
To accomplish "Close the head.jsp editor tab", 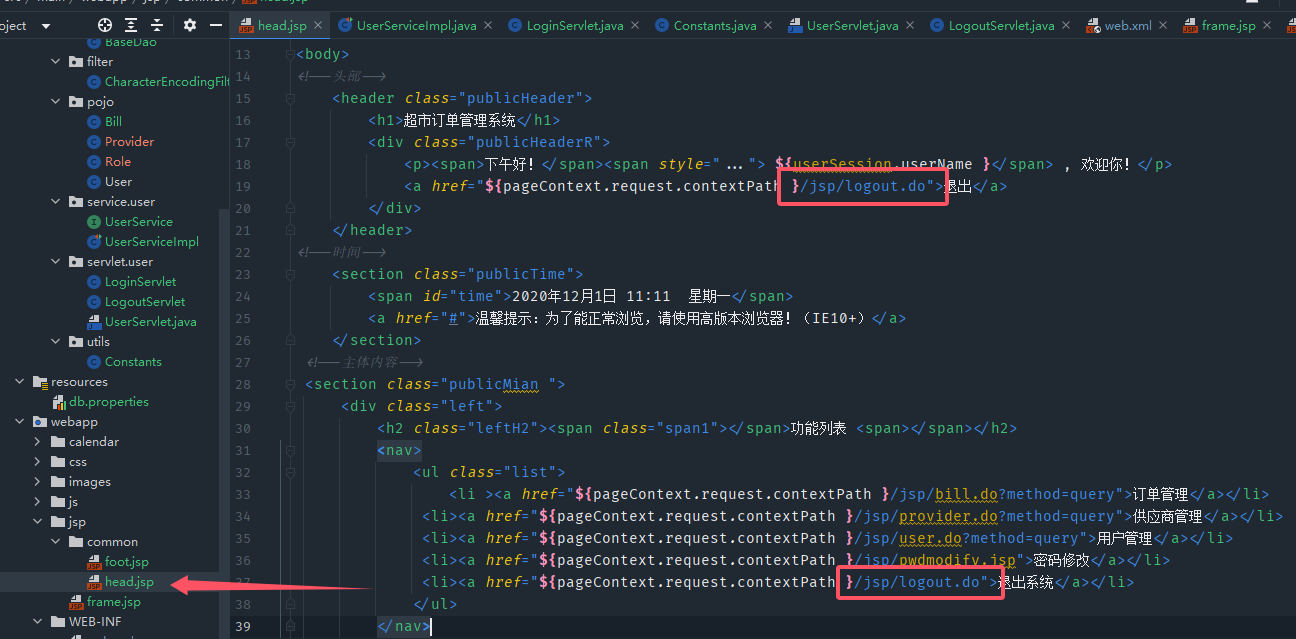I will pos(318,26).
